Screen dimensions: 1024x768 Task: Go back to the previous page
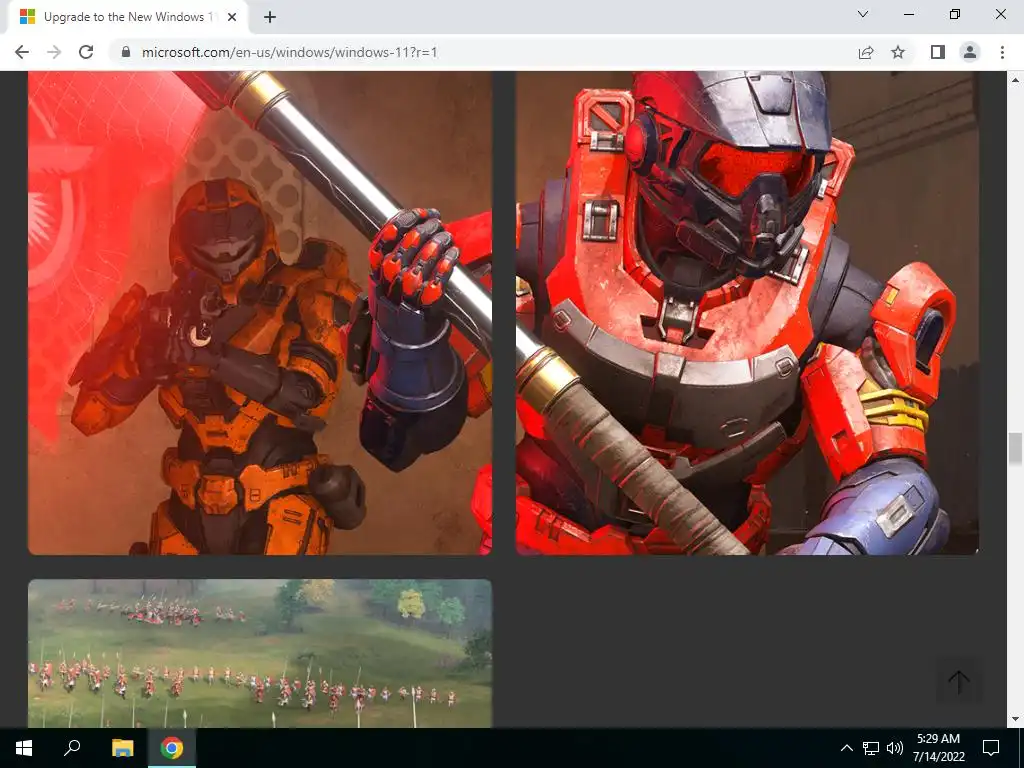(x=22, y=52)
